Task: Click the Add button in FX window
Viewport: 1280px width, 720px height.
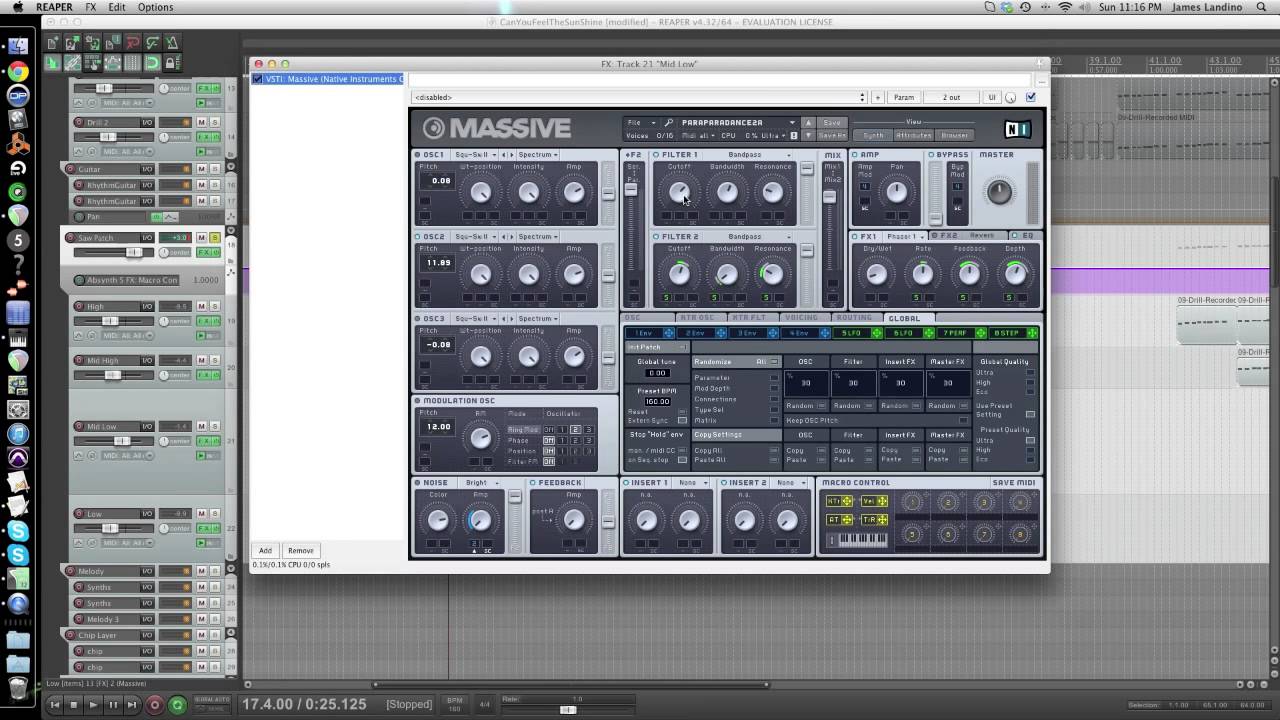Action: point(265,550)
